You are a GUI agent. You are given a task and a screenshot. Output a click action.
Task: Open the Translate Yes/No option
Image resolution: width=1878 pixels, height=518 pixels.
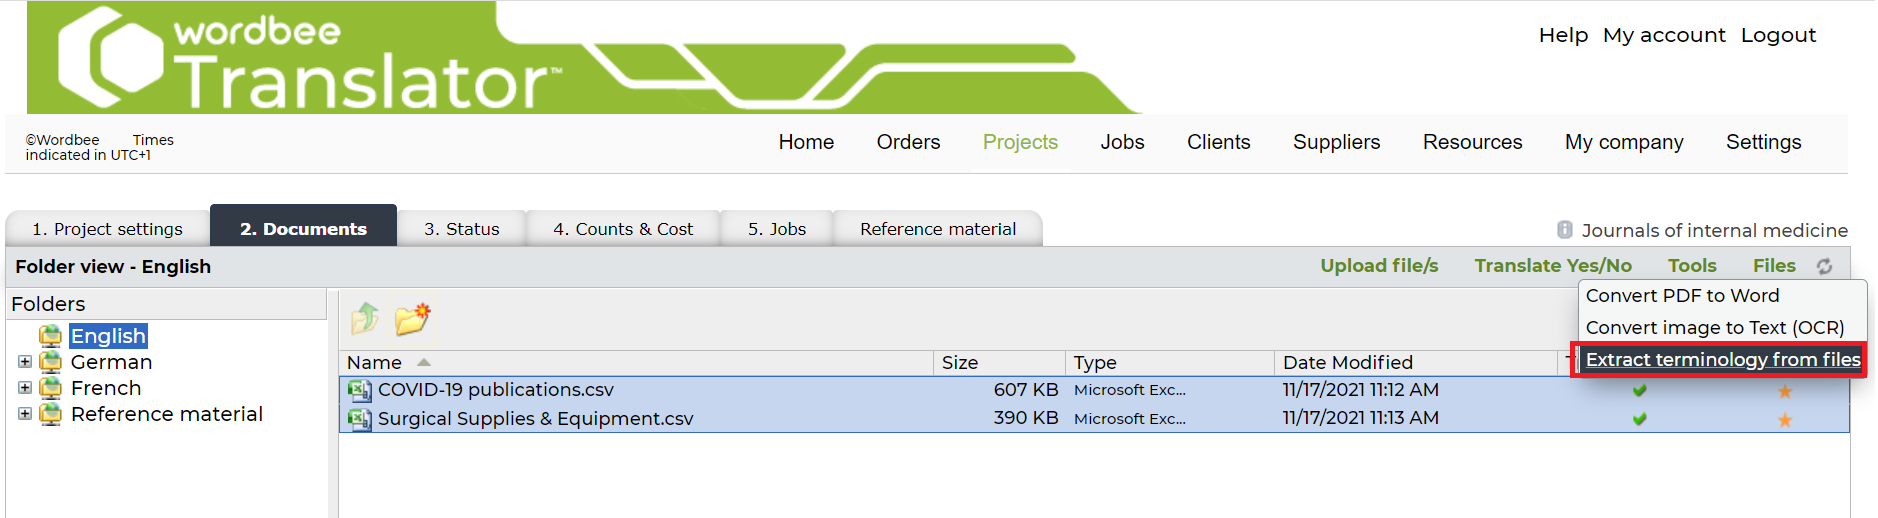click(x=1552, y=266)
